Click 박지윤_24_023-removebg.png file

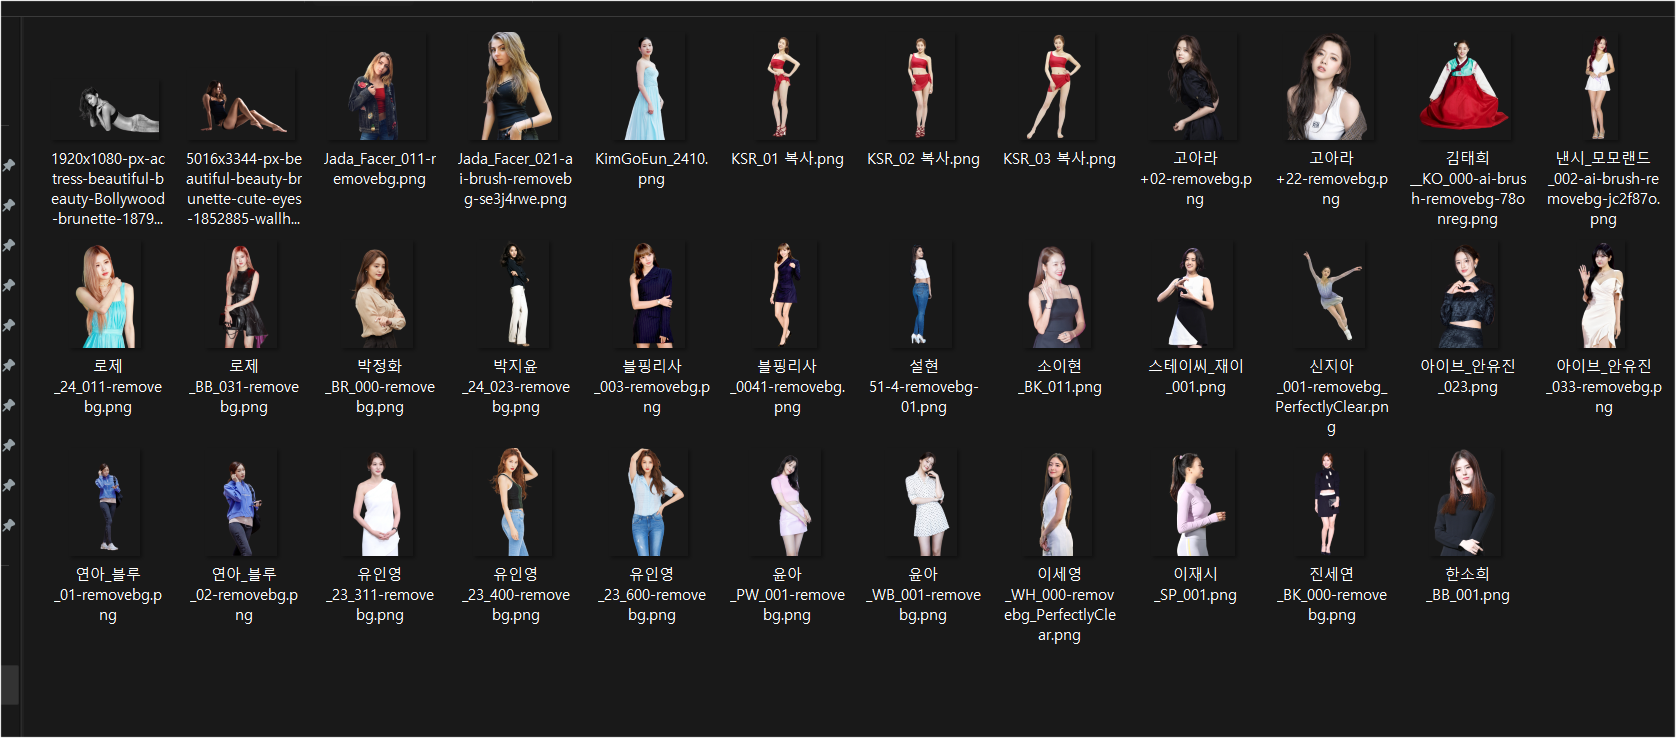pyautogui.click(x=516, y=296)
